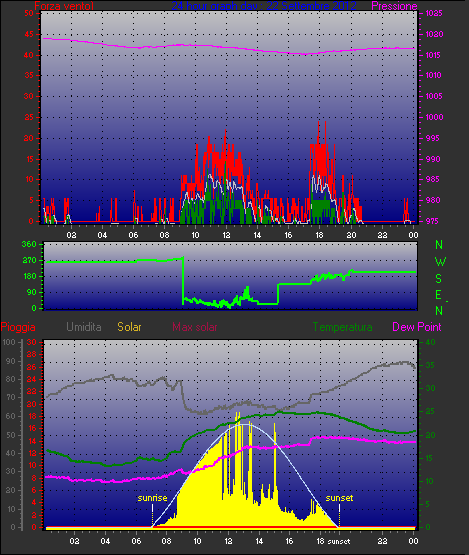This screenshot has width=469, height=555.
Task: Click the "S" compass direction letter
Action: (439, 279)
